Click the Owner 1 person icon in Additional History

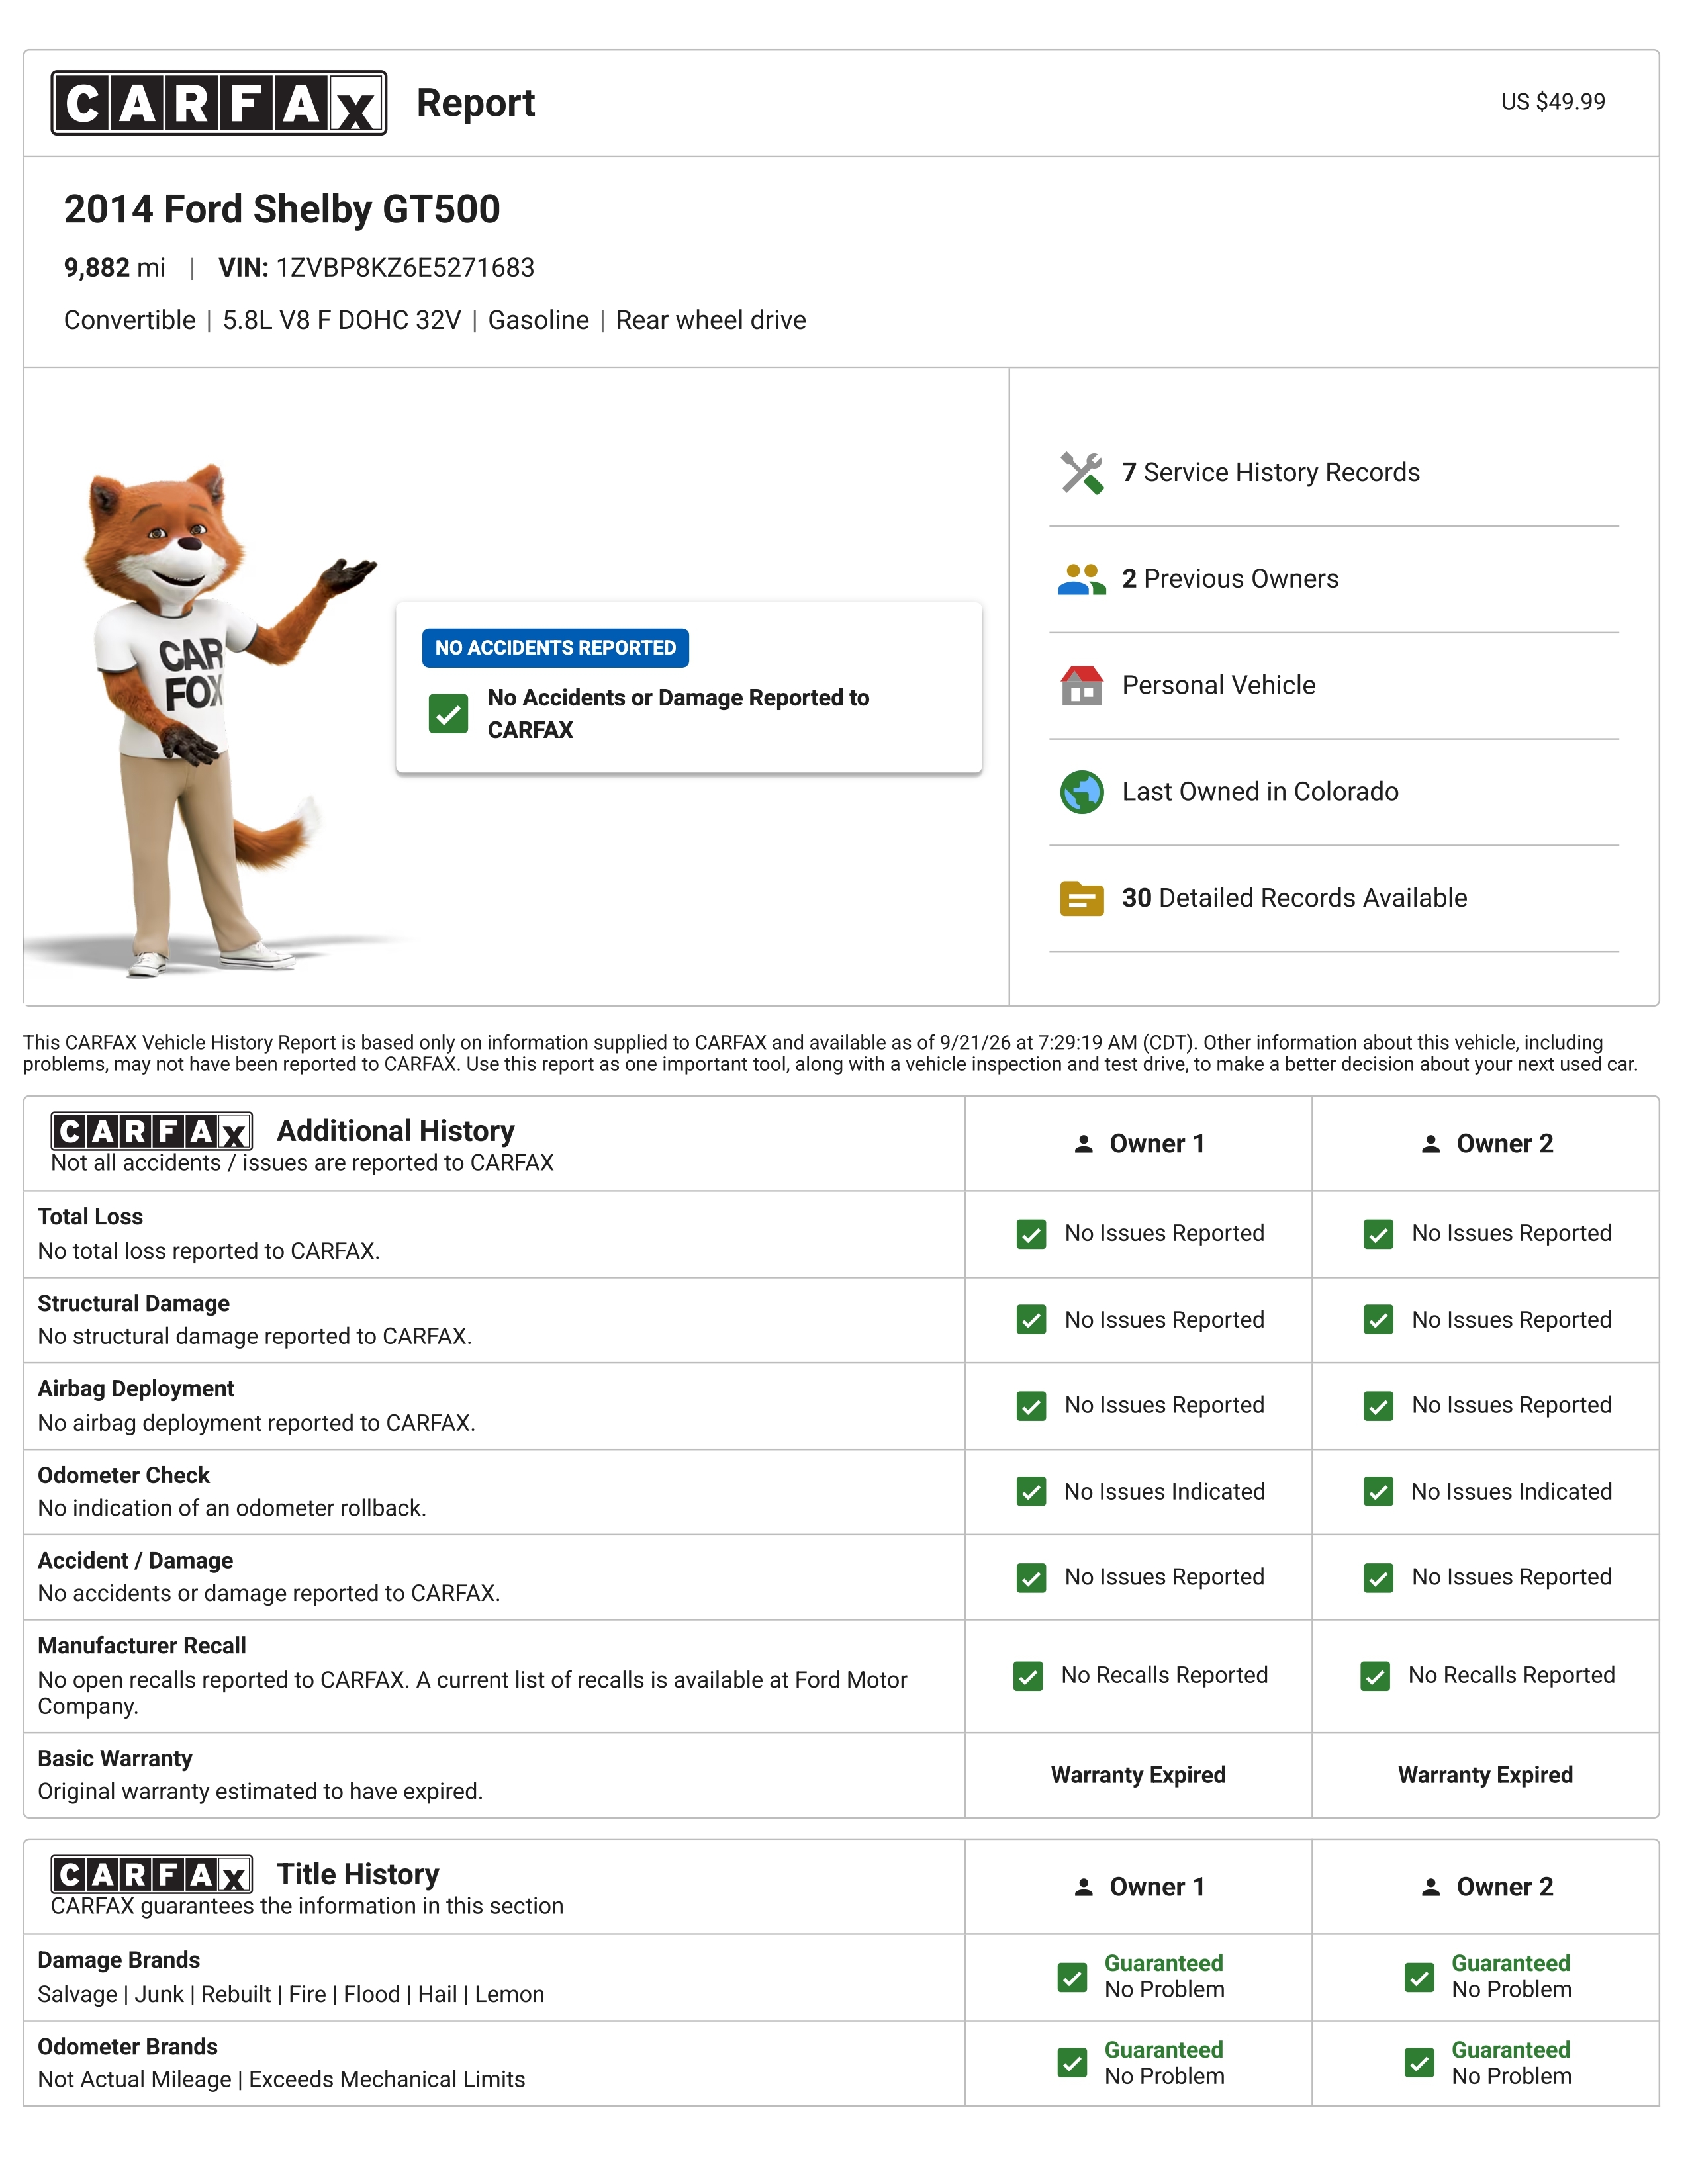pyautogui.click(x=1083, y=1144)
